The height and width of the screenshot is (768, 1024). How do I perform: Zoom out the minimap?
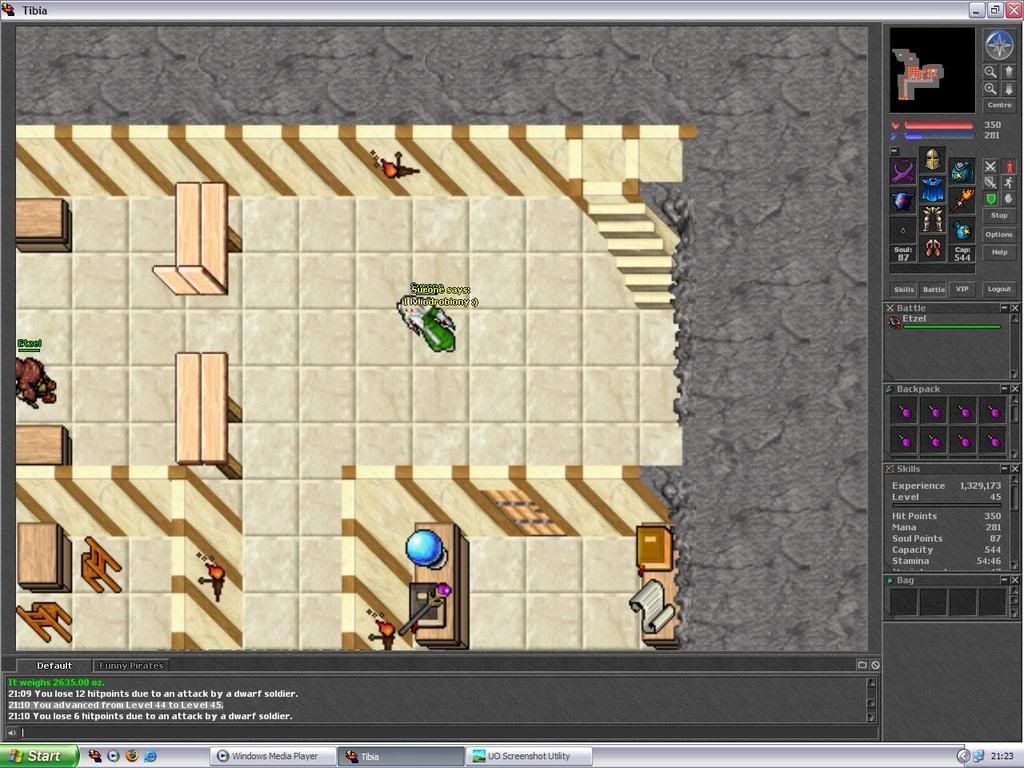(991, 72)
